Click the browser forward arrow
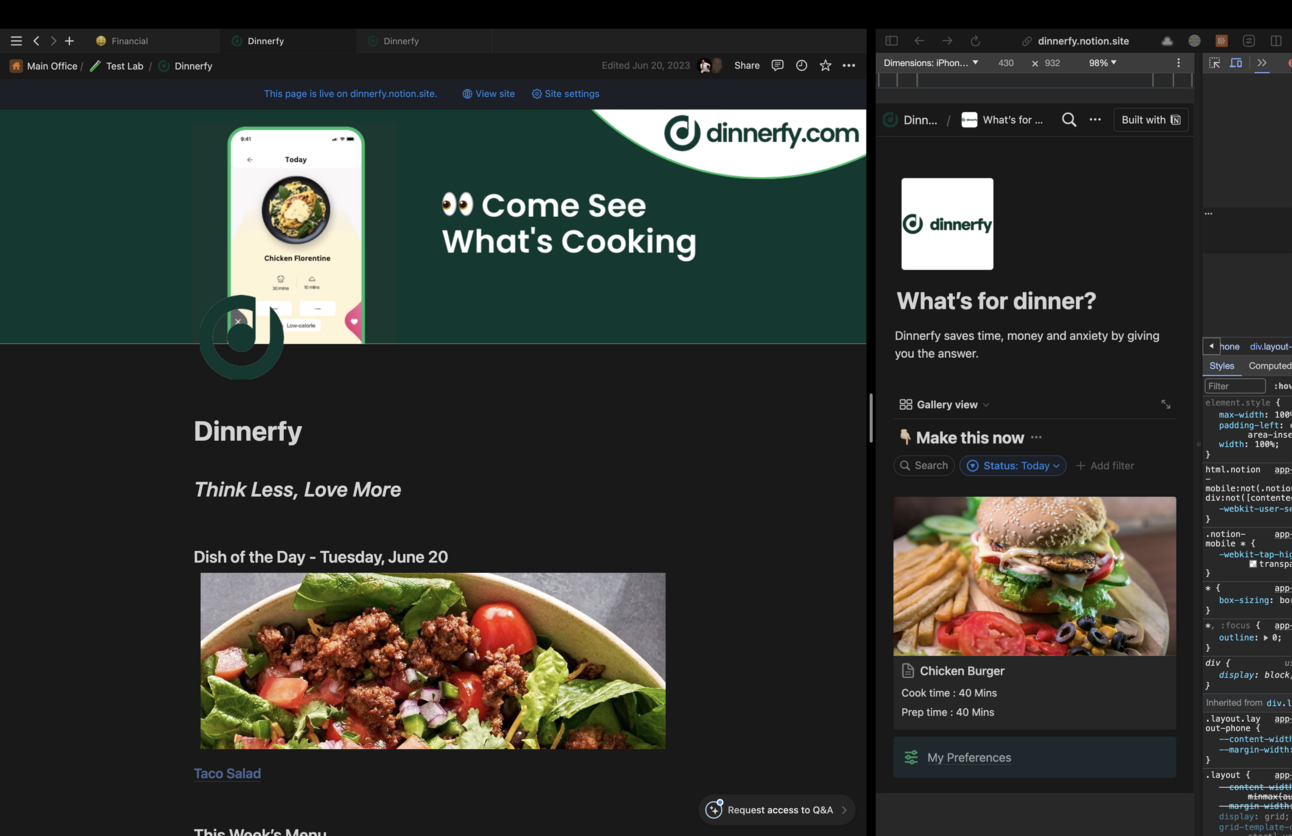 [x=947, y=41]
